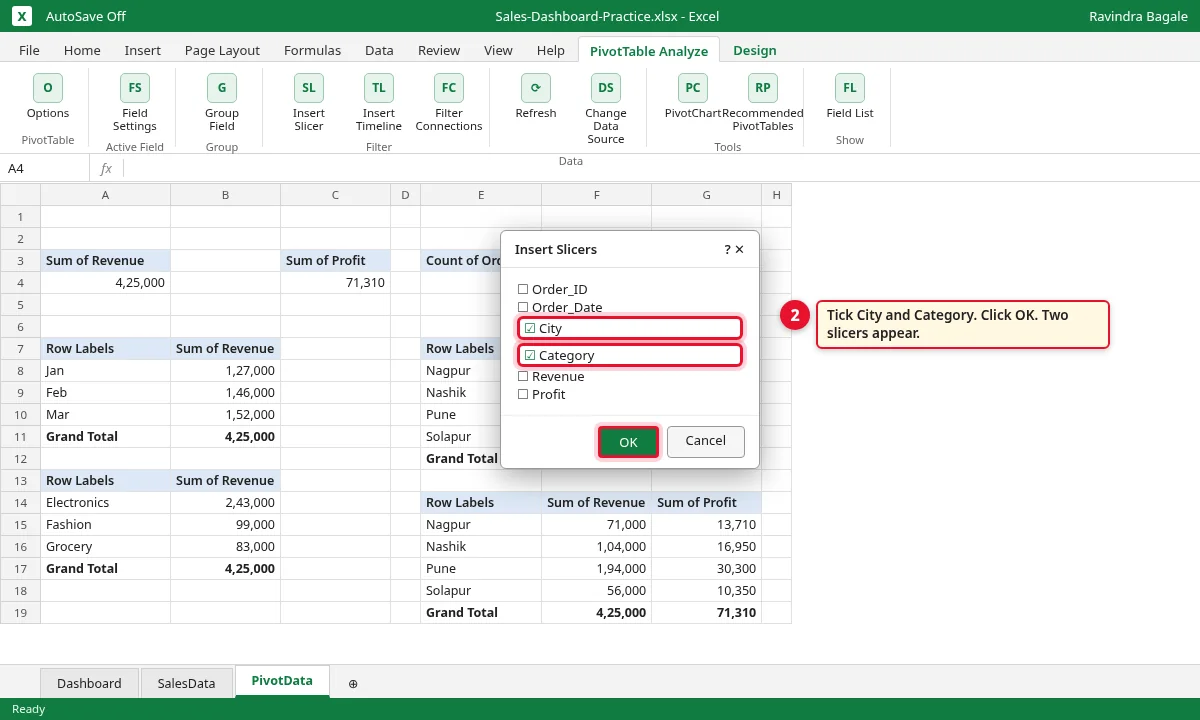Screen dimensions: 1200x720
Task: Select cell with value 71,310 in column C
Action: [x=336, y=282]
